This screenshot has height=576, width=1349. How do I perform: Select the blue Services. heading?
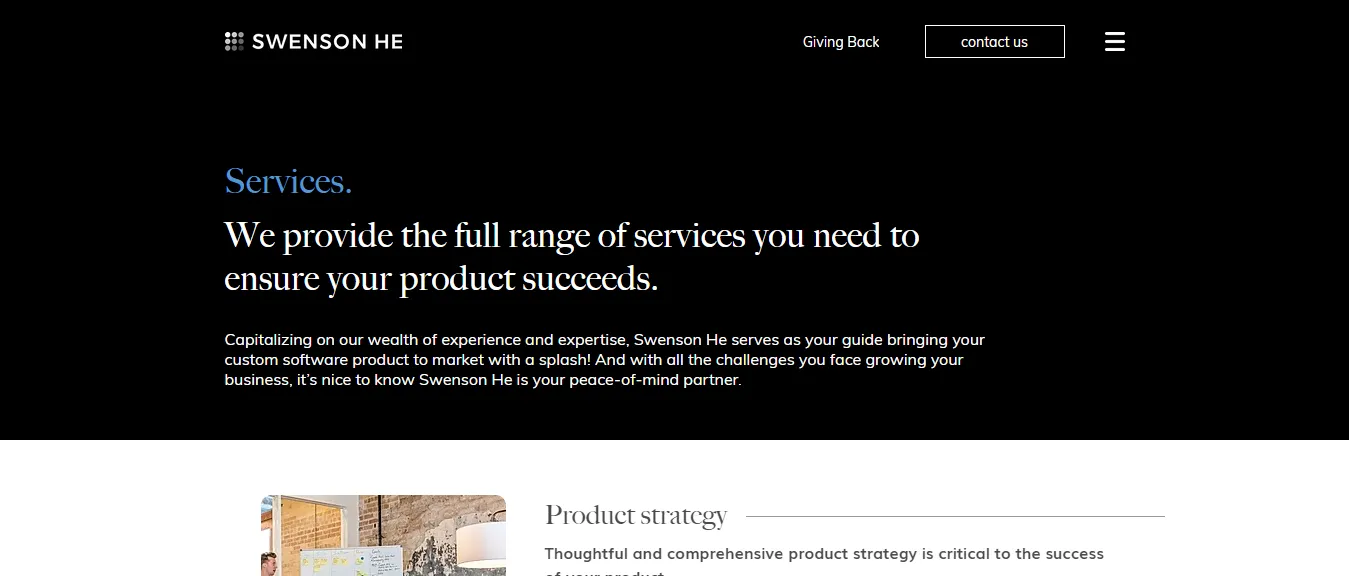[288, 181]
